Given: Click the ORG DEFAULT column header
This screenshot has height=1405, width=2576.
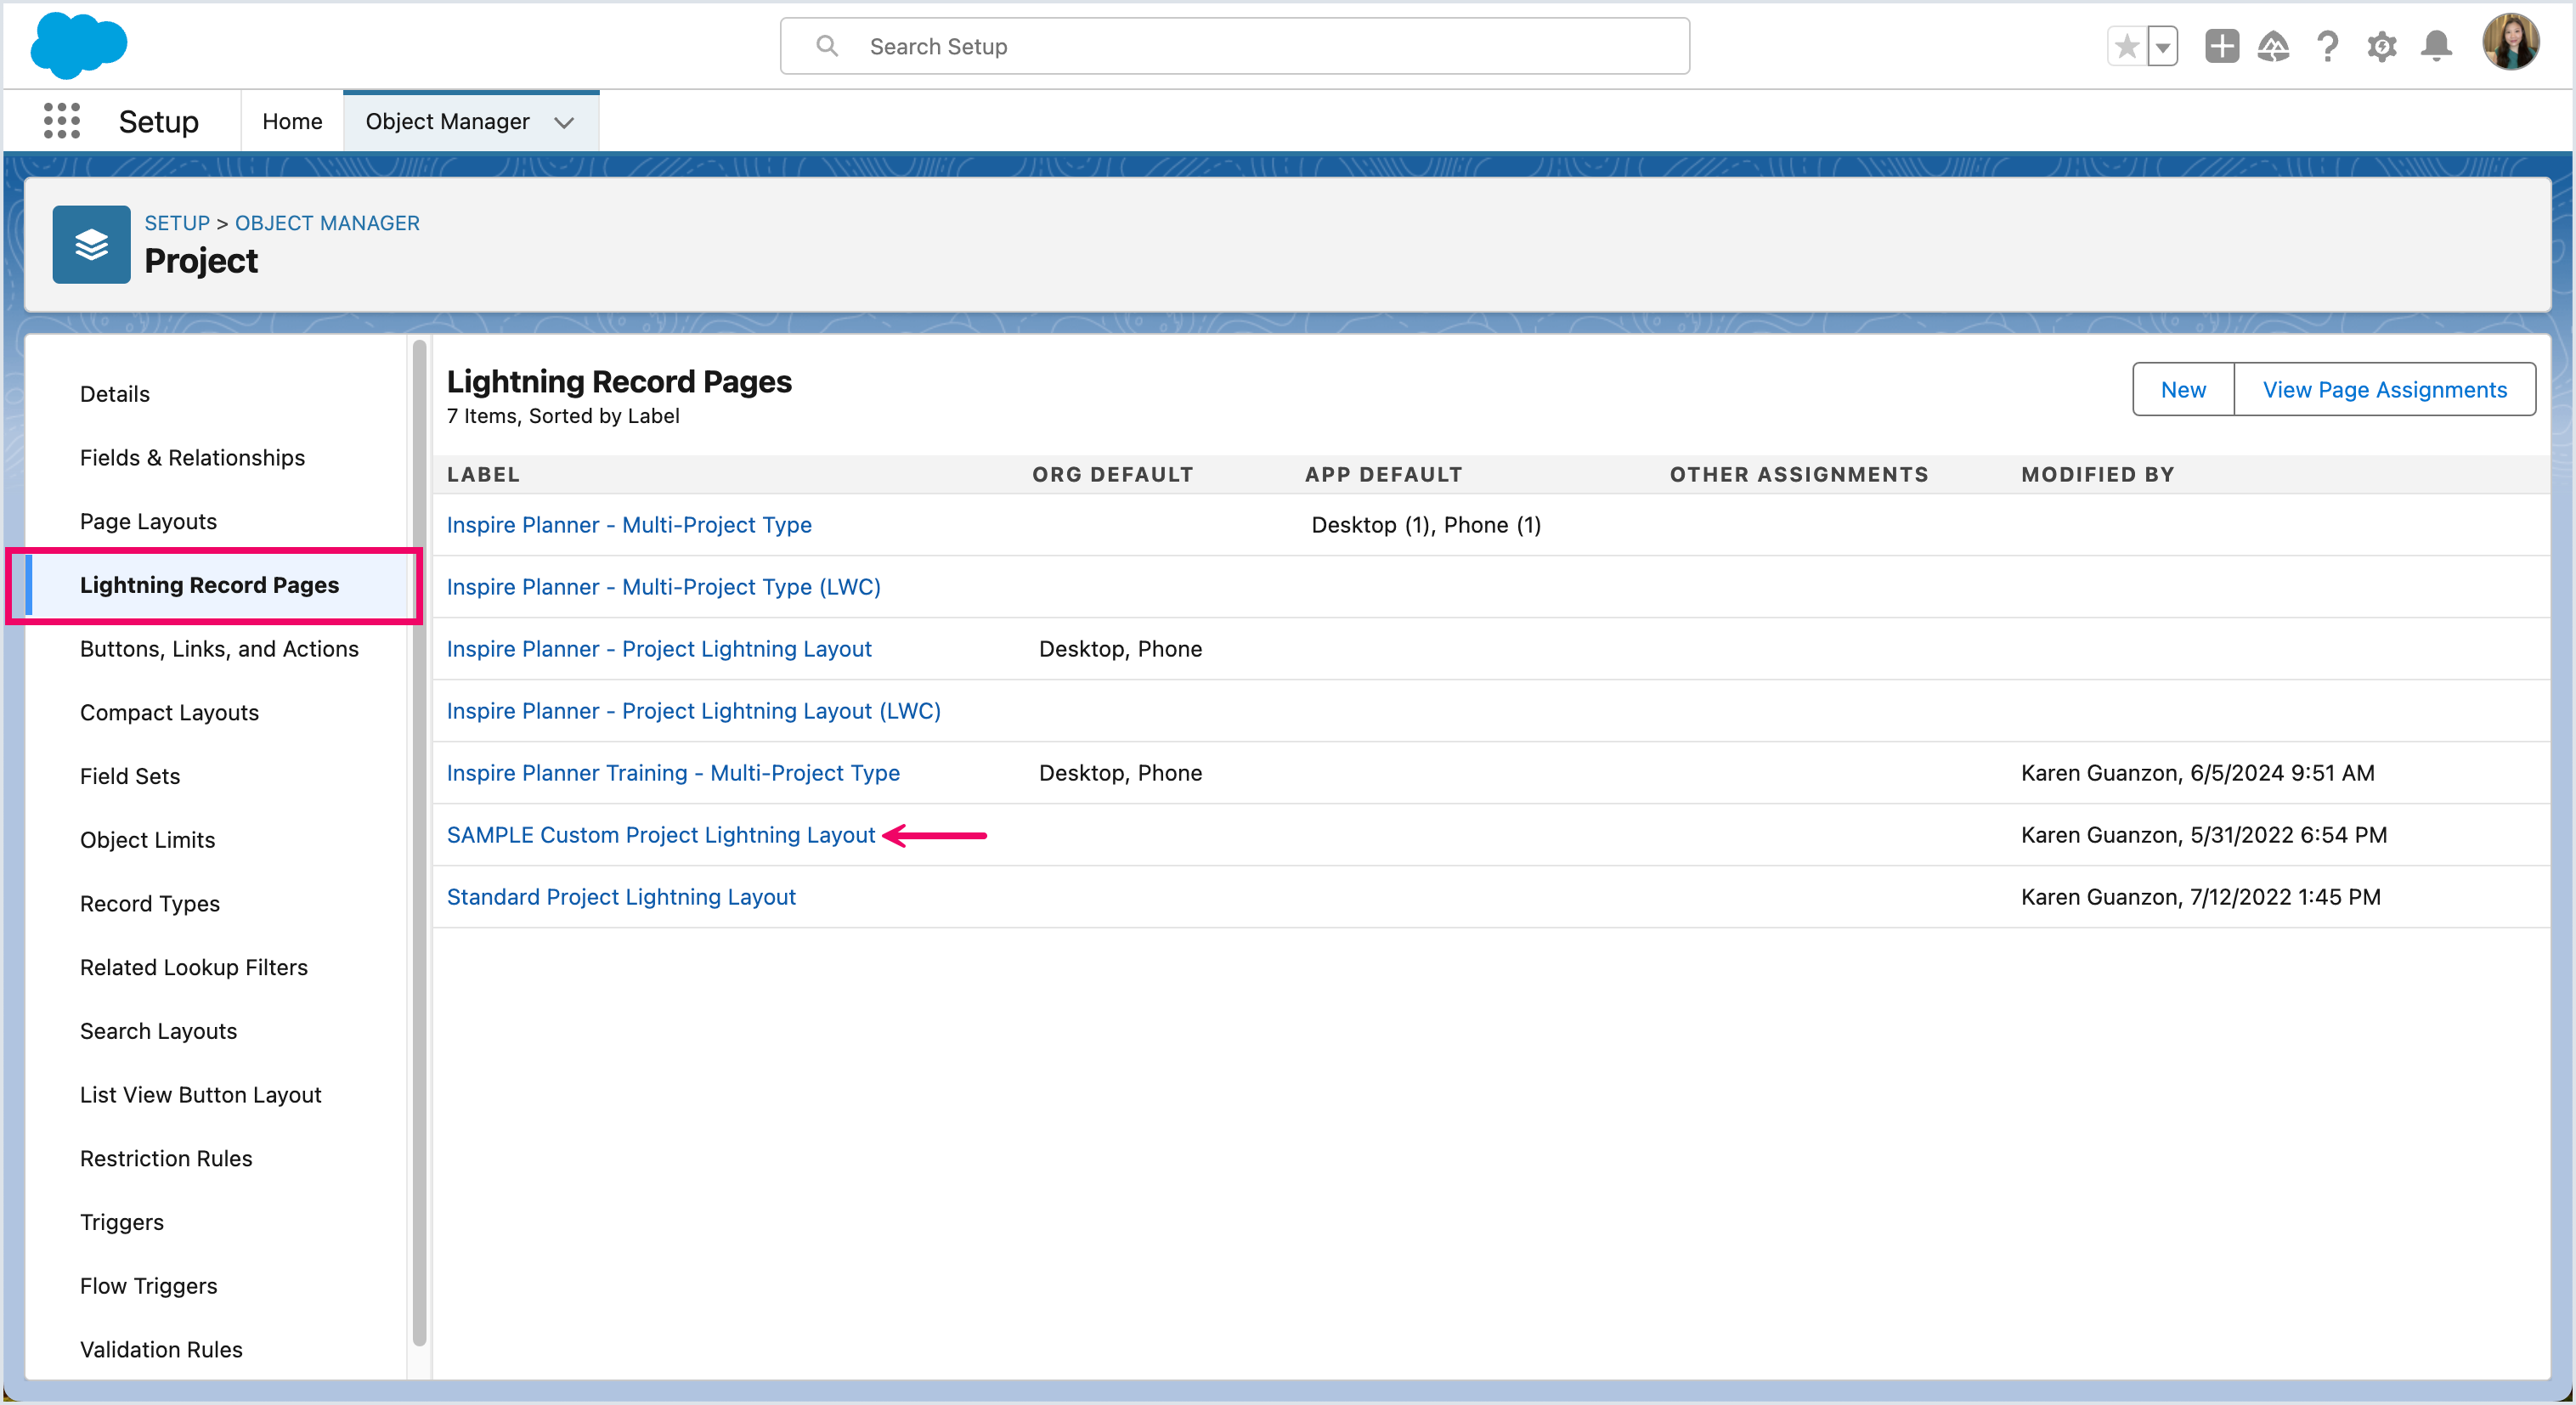Looking at the screenshot, I should (1113, 475).
